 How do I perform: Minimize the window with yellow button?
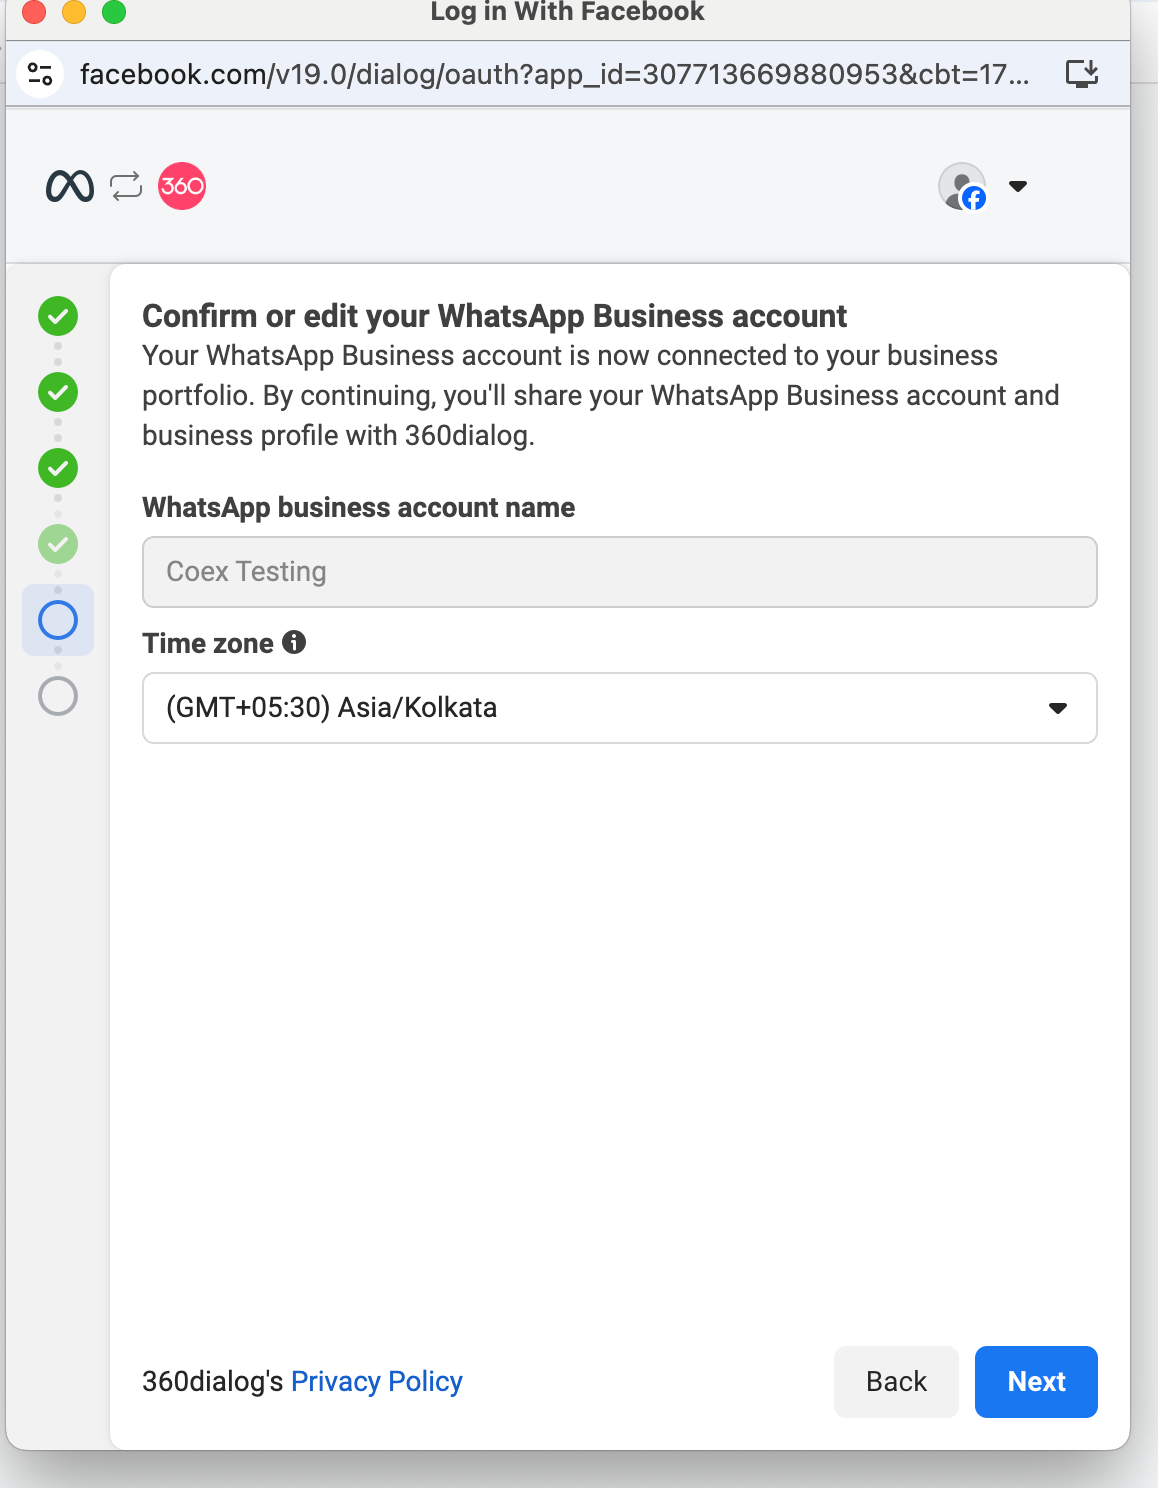point(74,12)
